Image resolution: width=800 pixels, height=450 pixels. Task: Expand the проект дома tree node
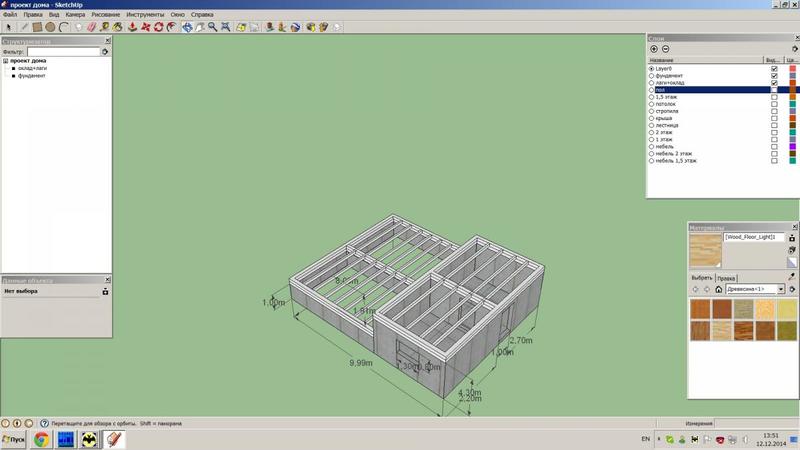coord(5,61)
